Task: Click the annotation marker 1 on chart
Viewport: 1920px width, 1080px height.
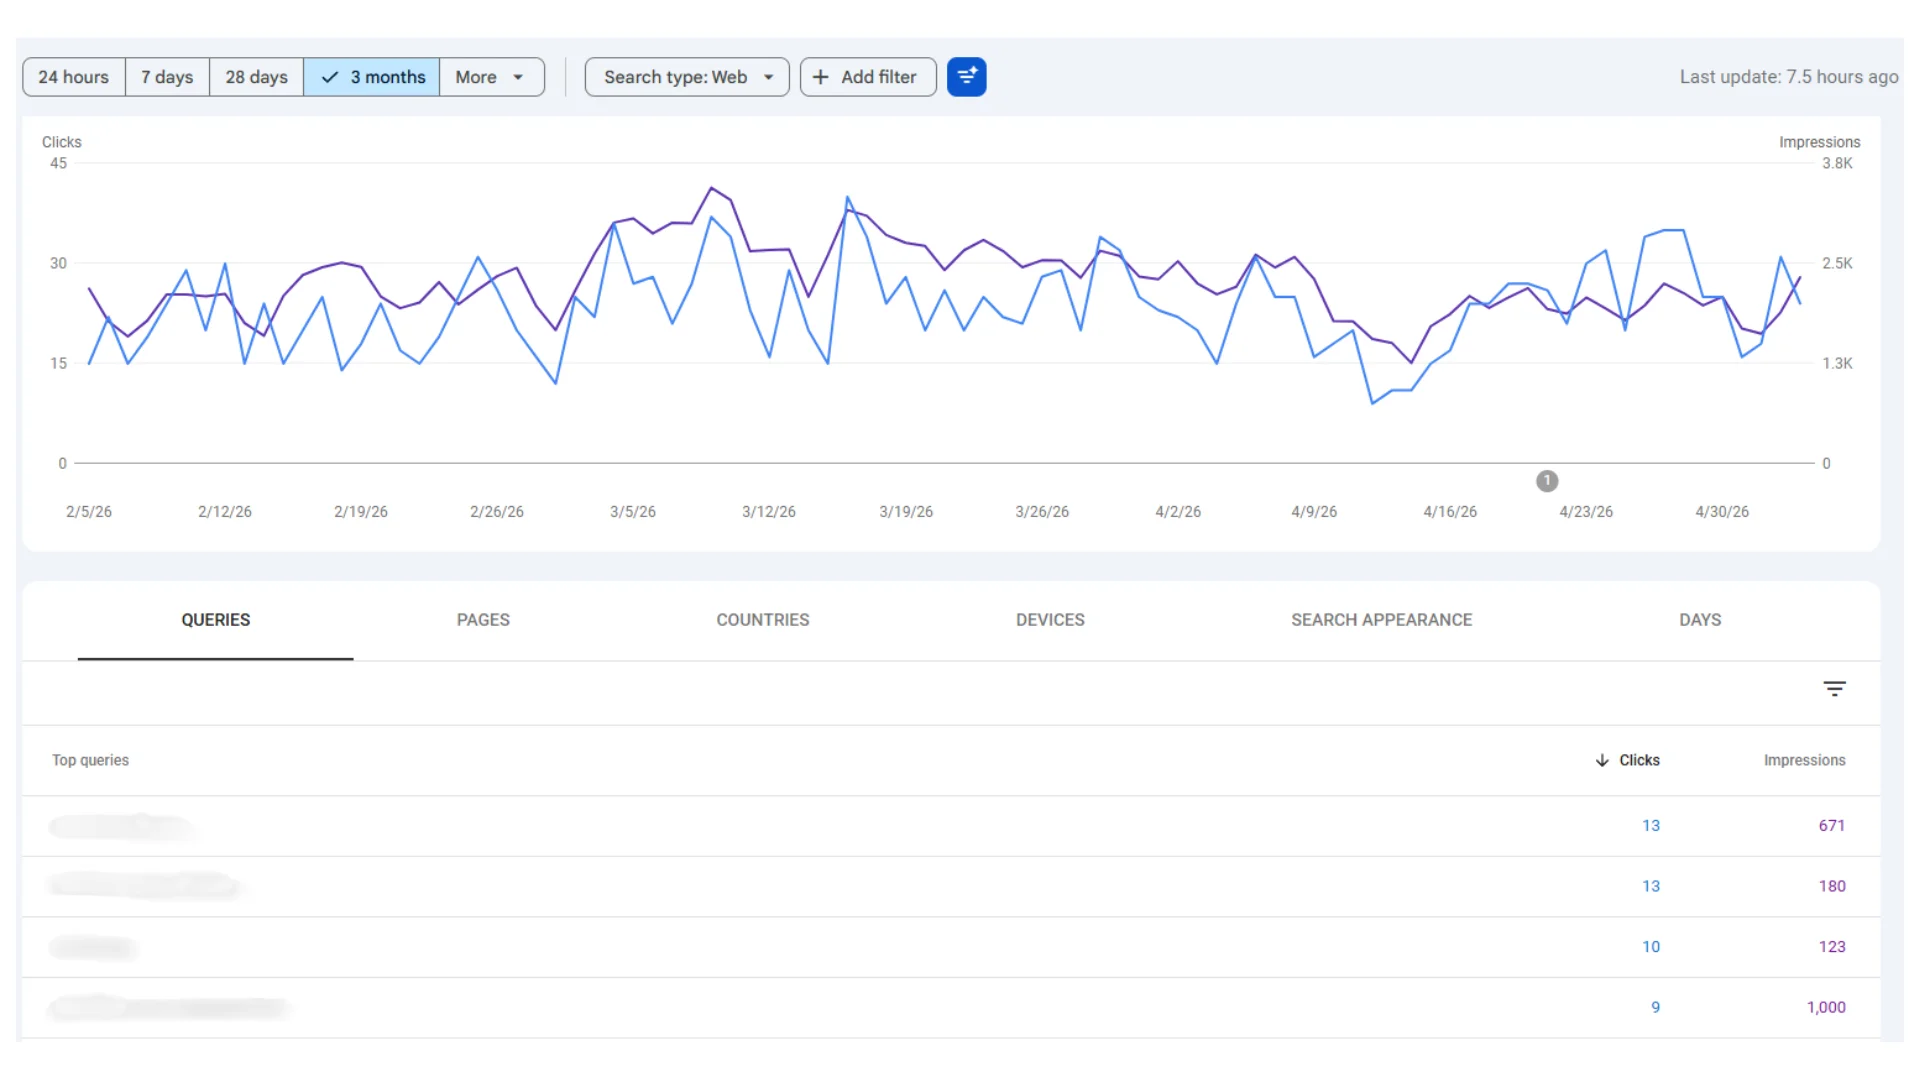Action: [1547, 481]
